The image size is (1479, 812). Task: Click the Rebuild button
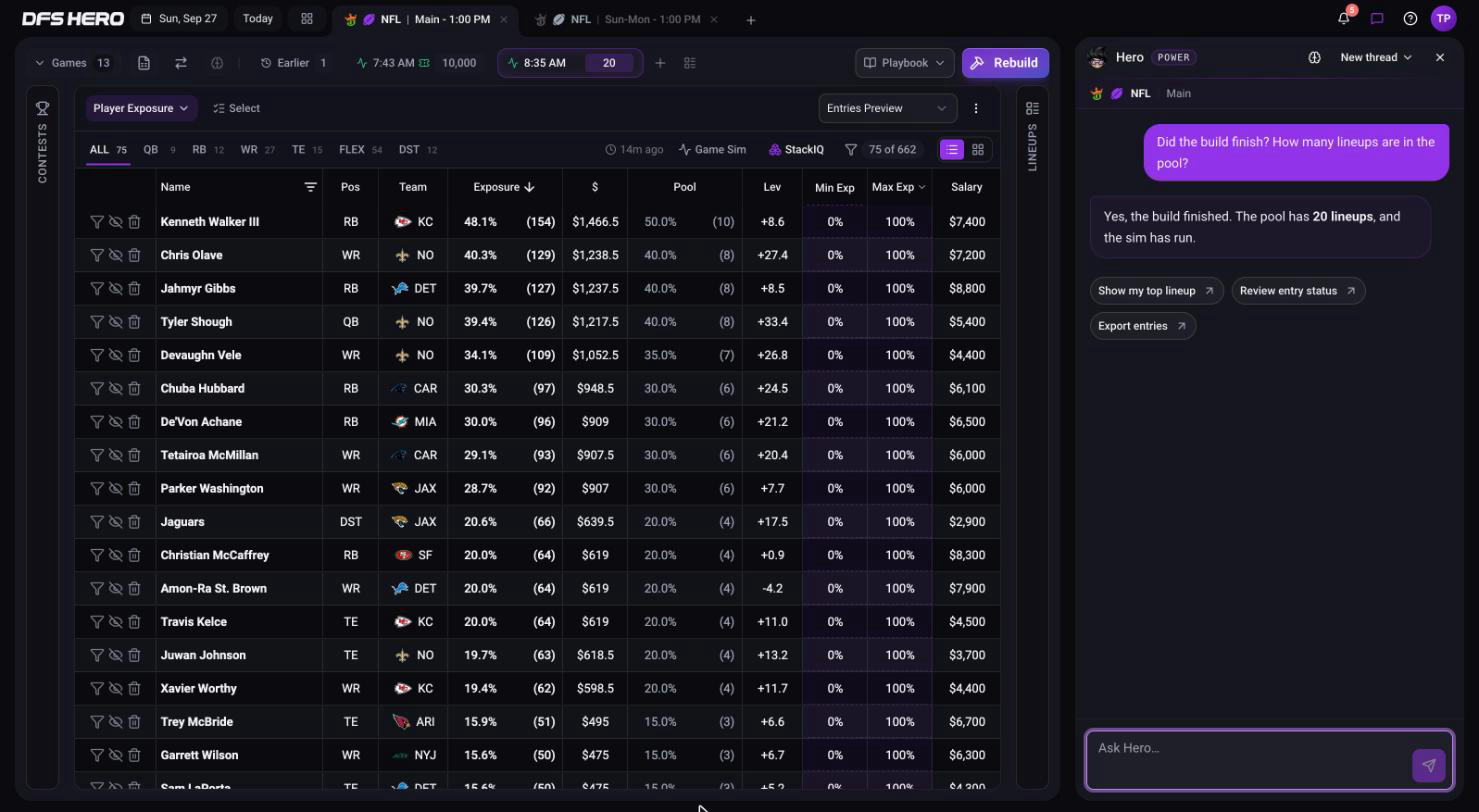tap(1005, 63)
